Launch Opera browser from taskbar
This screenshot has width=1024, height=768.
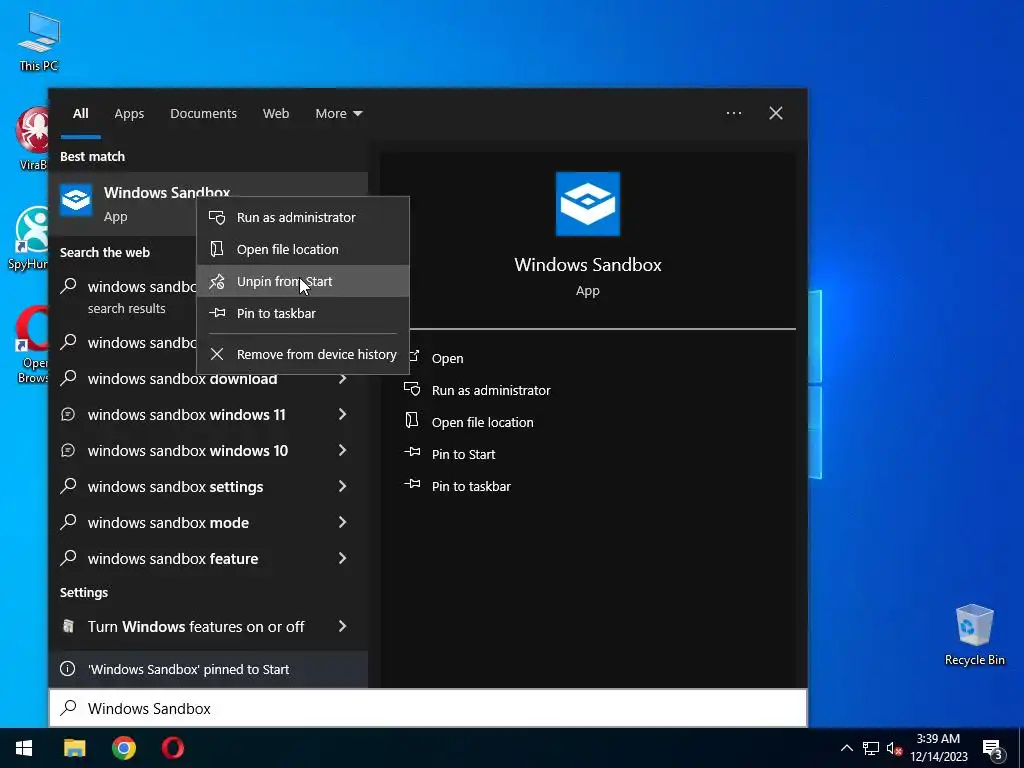(172, 748)
